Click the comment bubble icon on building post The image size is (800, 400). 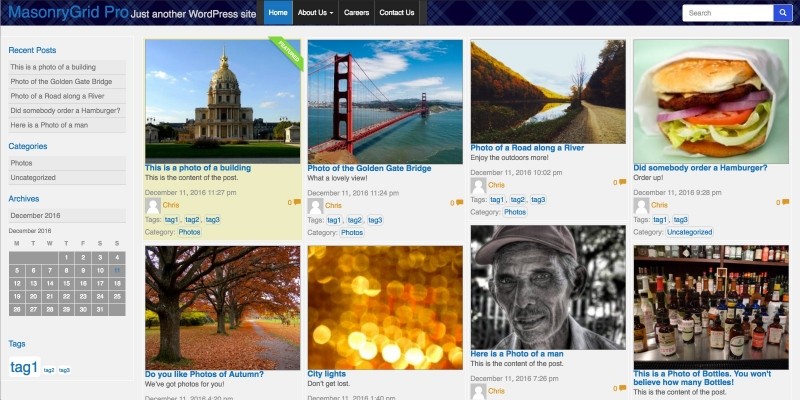tap(297, 203)
